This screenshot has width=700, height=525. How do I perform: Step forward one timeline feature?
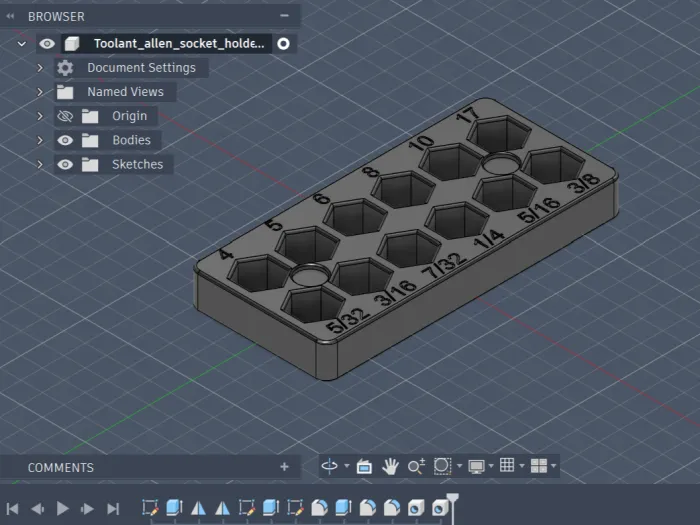[x=87, y=508]
